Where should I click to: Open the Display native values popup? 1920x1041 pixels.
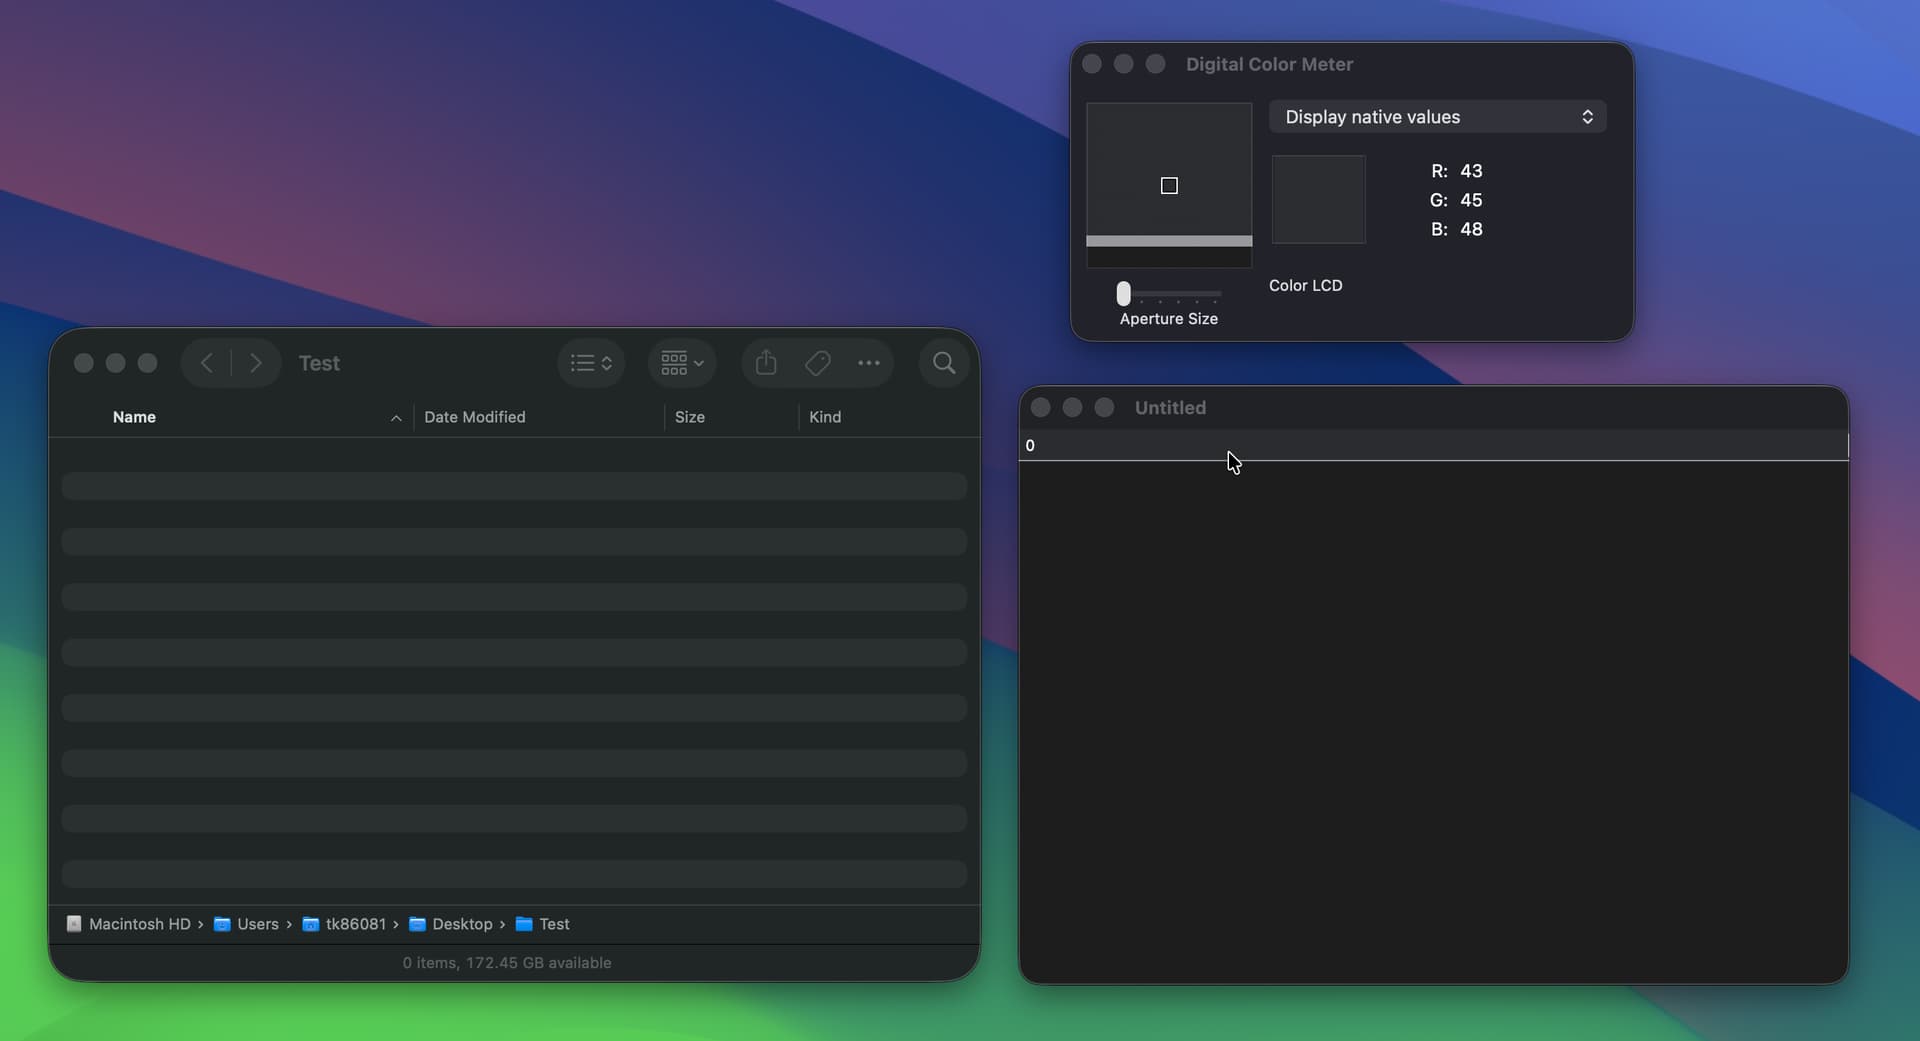click(x=1437, y=117)
